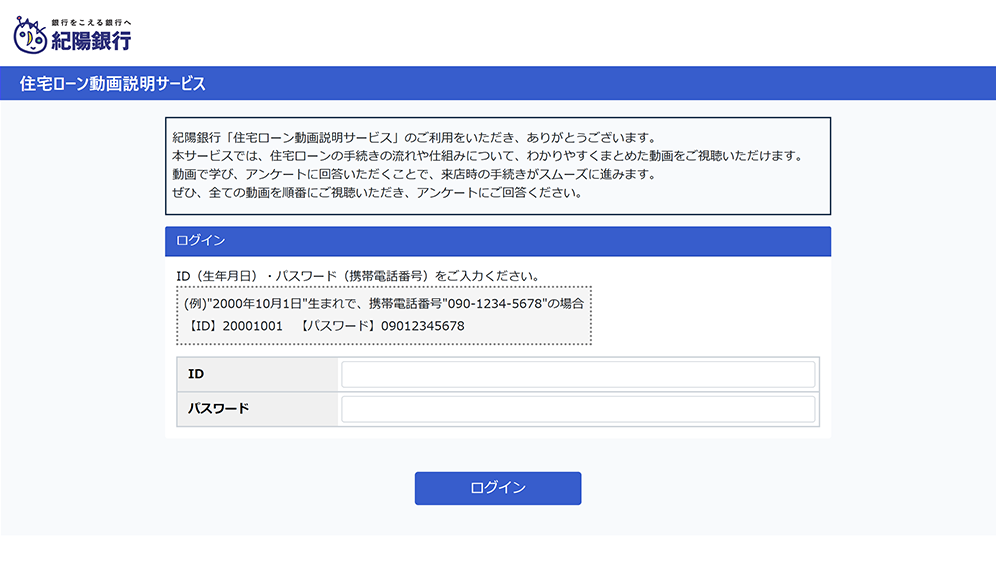Click the notice line starting ぜひ、全ての動画
996x567 pixels.
pyautogui.click(x=379, y=192)
